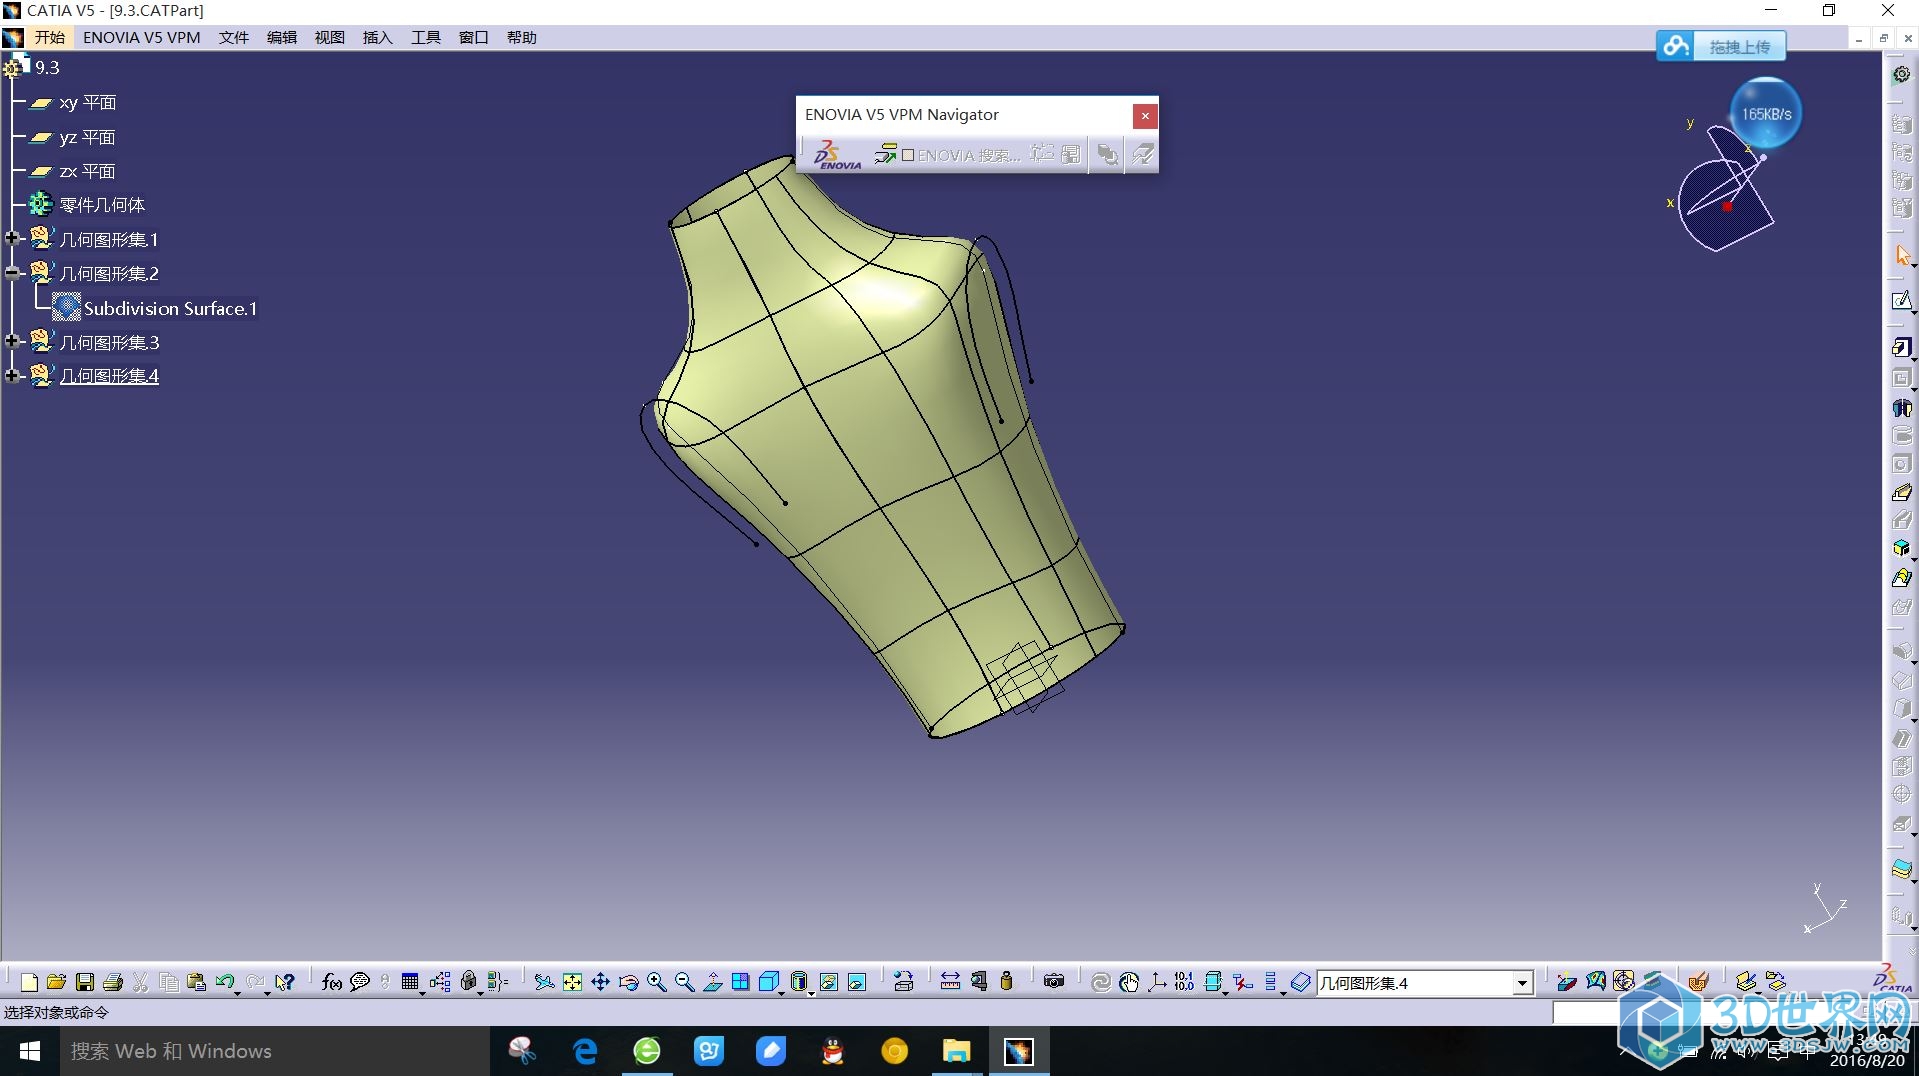Tick the ENOVIA search checkbox in Navigator
The image size is (1919, 1076).
tap(908, 155)
